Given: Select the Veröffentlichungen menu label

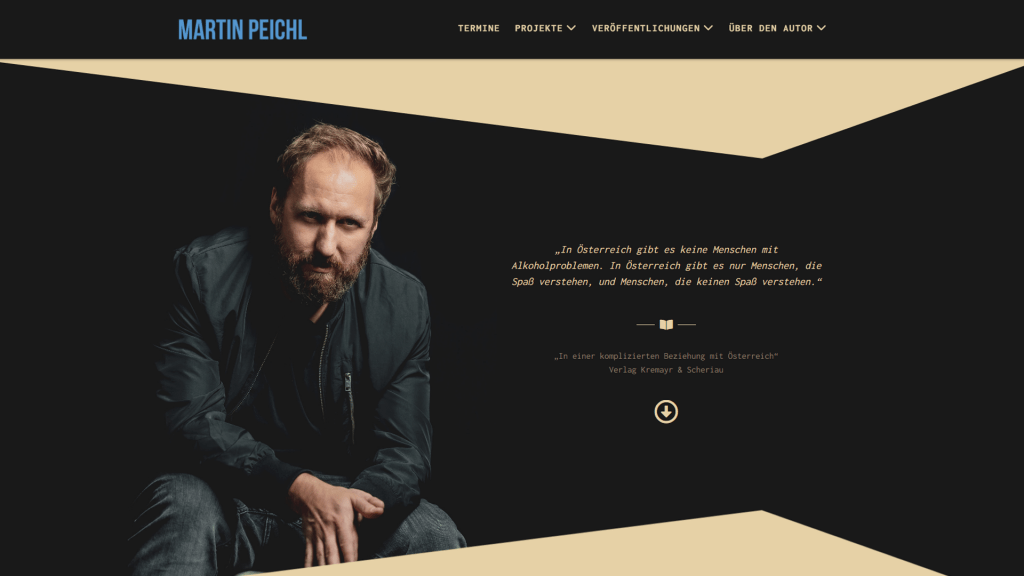Looking at the screenshot, I should click(645, 28).
